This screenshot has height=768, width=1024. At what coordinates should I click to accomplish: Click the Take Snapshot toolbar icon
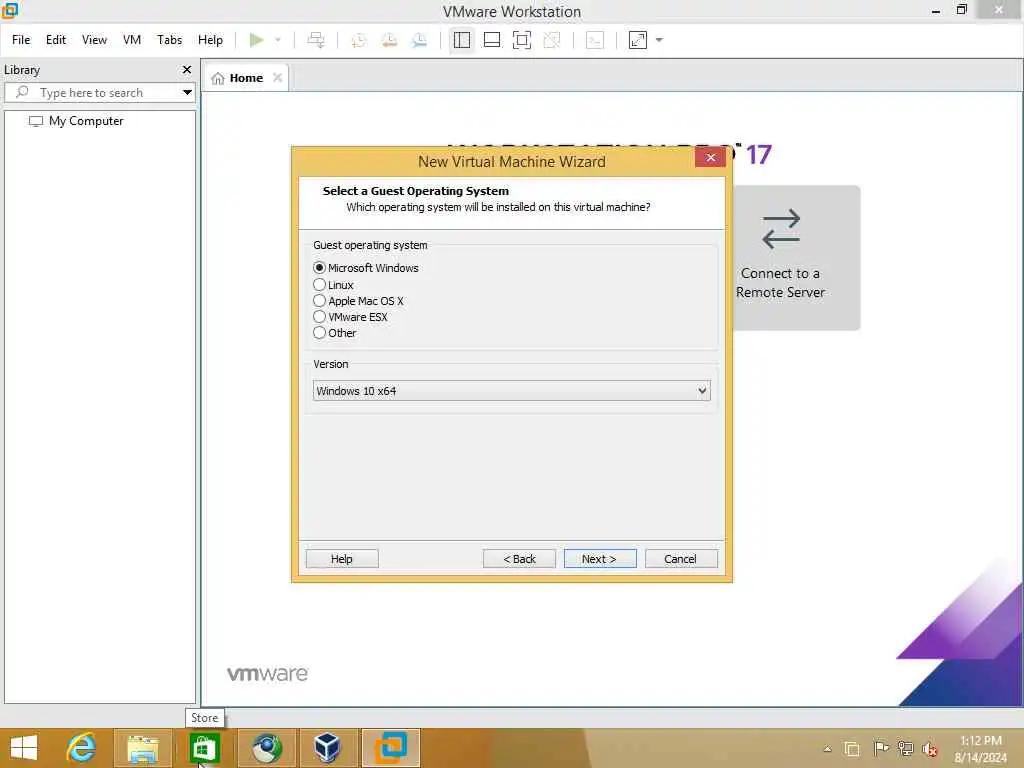[x=359, y=40]
